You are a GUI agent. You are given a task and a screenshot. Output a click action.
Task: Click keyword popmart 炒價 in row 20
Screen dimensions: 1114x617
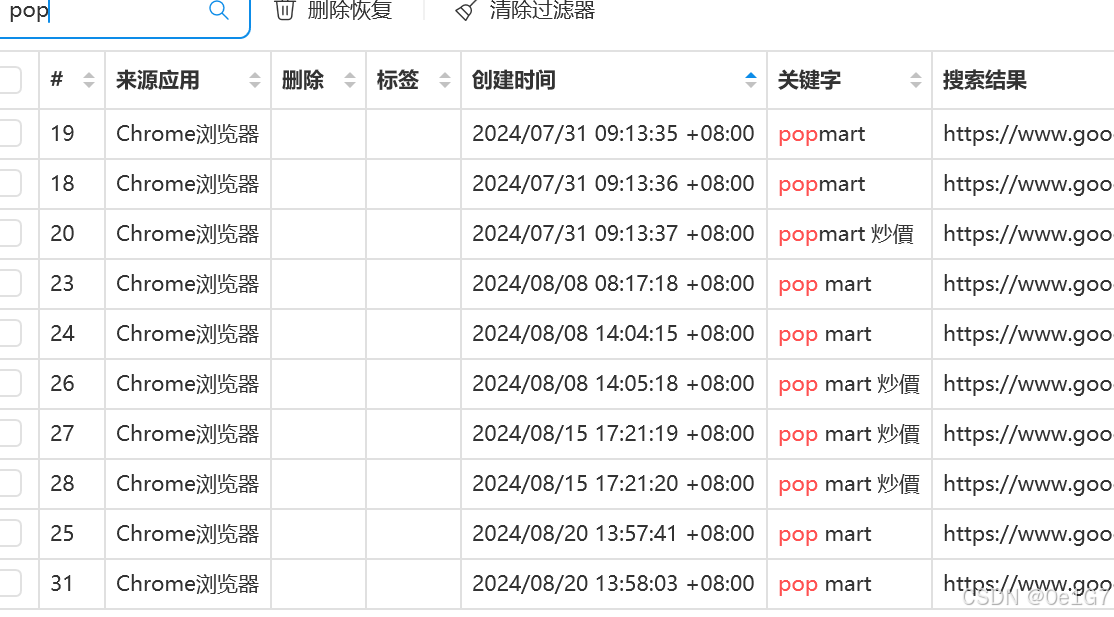(x=846, y=234)
